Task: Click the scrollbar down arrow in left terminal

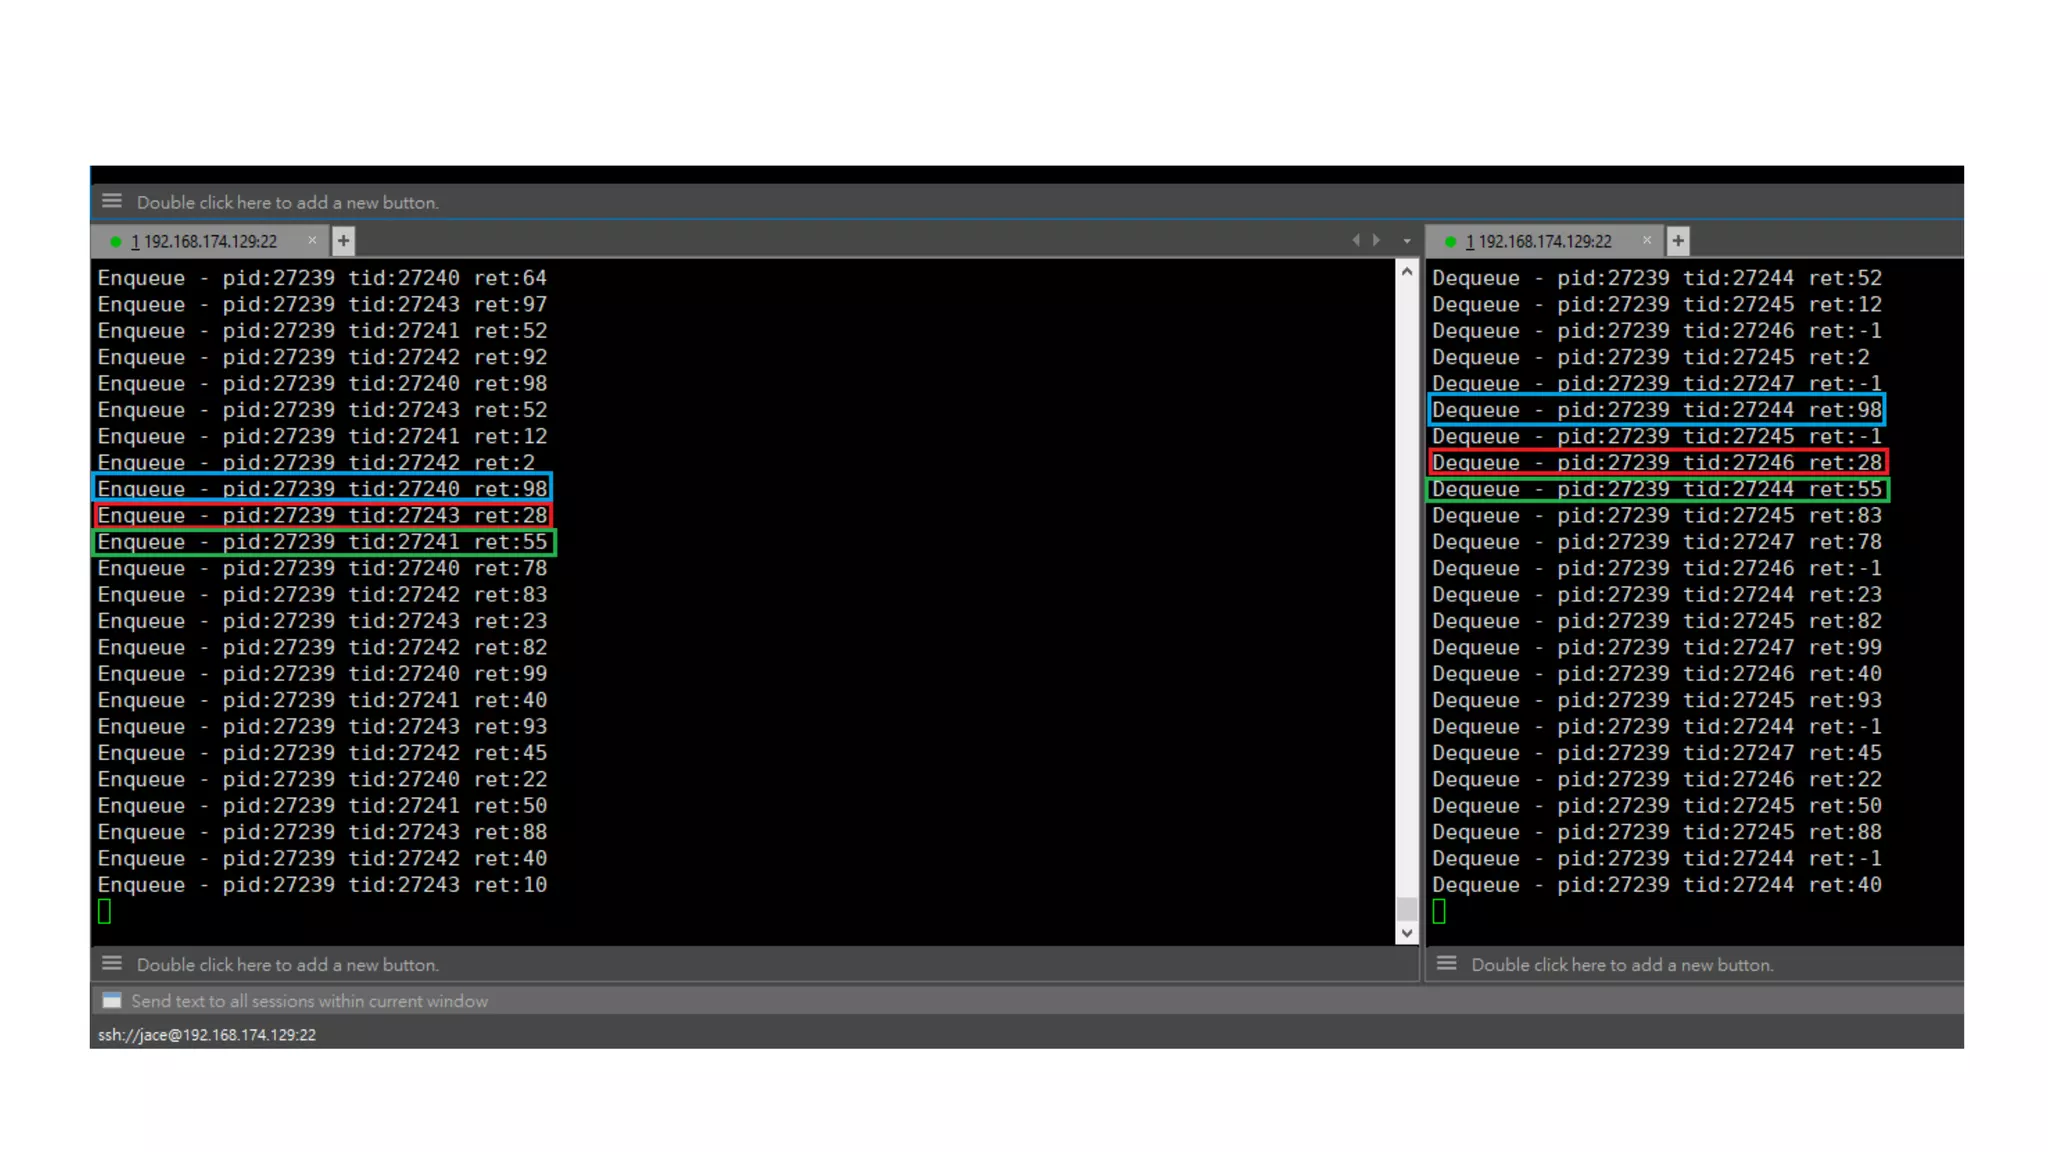Action: click(1407, 933)
